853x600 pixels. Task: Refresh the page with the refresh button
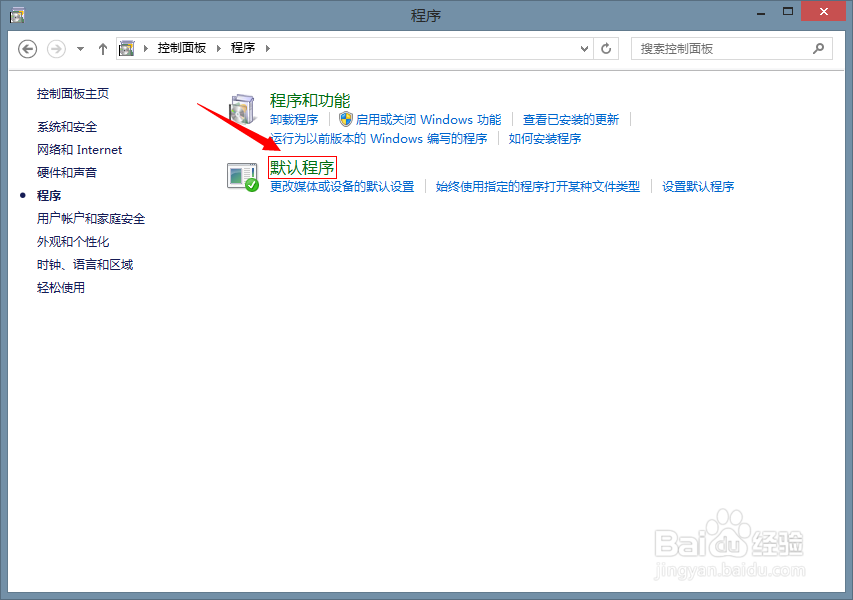[606, 49]
